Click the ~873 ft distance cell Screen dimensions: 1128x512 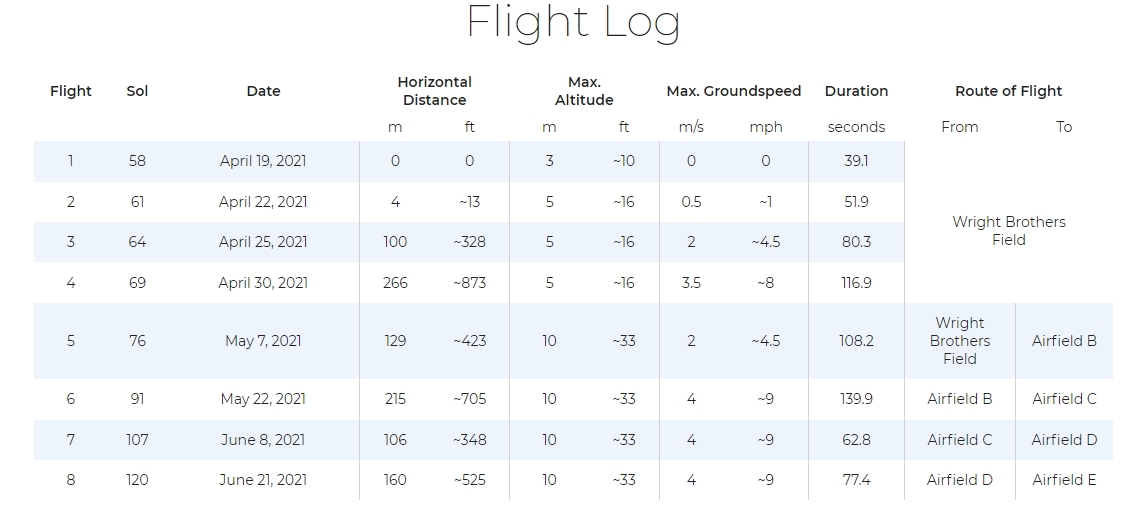coord(469,283)
